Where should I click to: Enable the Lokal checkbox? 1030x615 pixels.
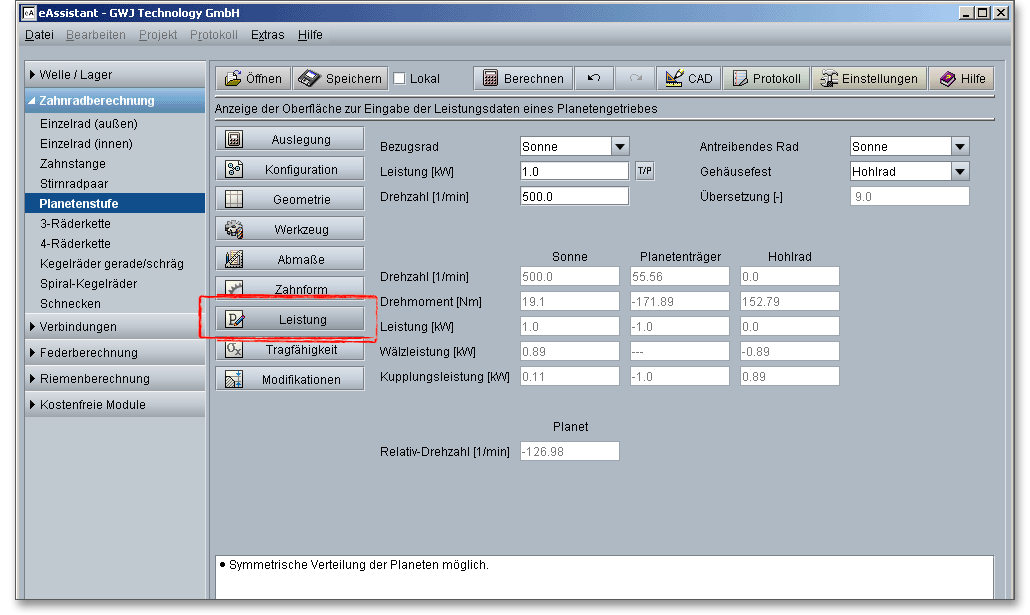pyautogui.click(x=400, y=79)
